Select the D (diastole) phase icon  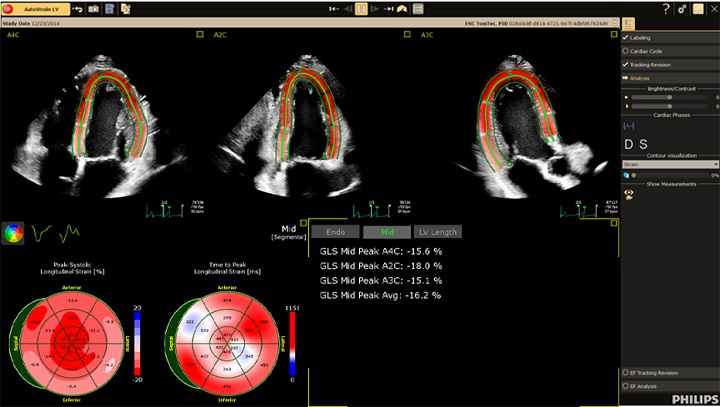click(630, 144)
